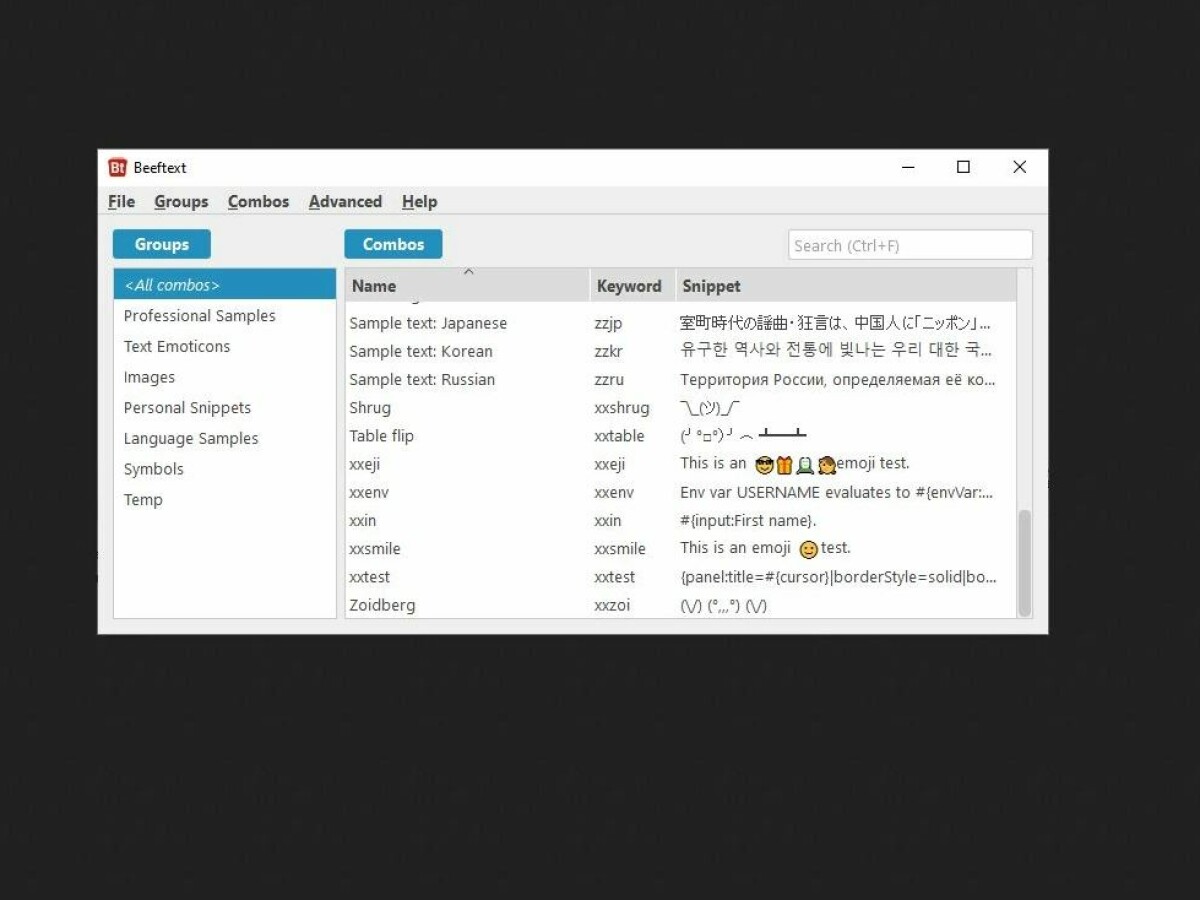This screenshot has width=1200, height=900.
Task: Click the Name column sort indicator
Action: coord(468,271)
